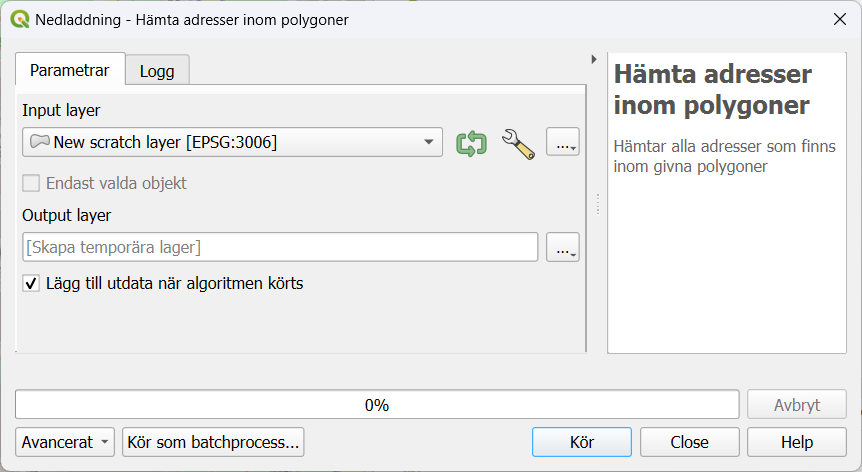This screenshot has width=862, height=472.
Task: Click the Output layer label
Action: [x=67, y=215]
